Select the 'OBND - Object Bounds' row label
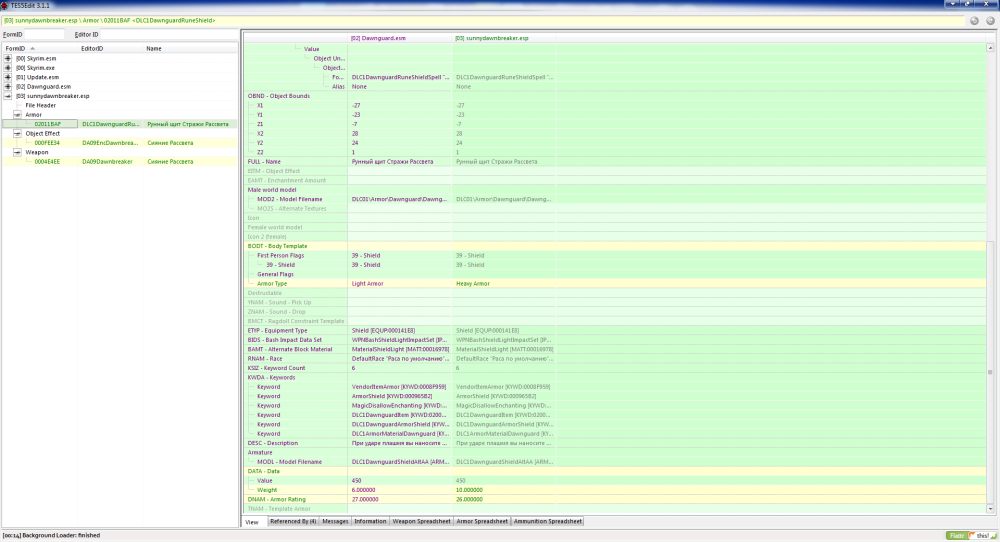The width and height of the screenshot is (1000, 542). click(x=279, y=96)
